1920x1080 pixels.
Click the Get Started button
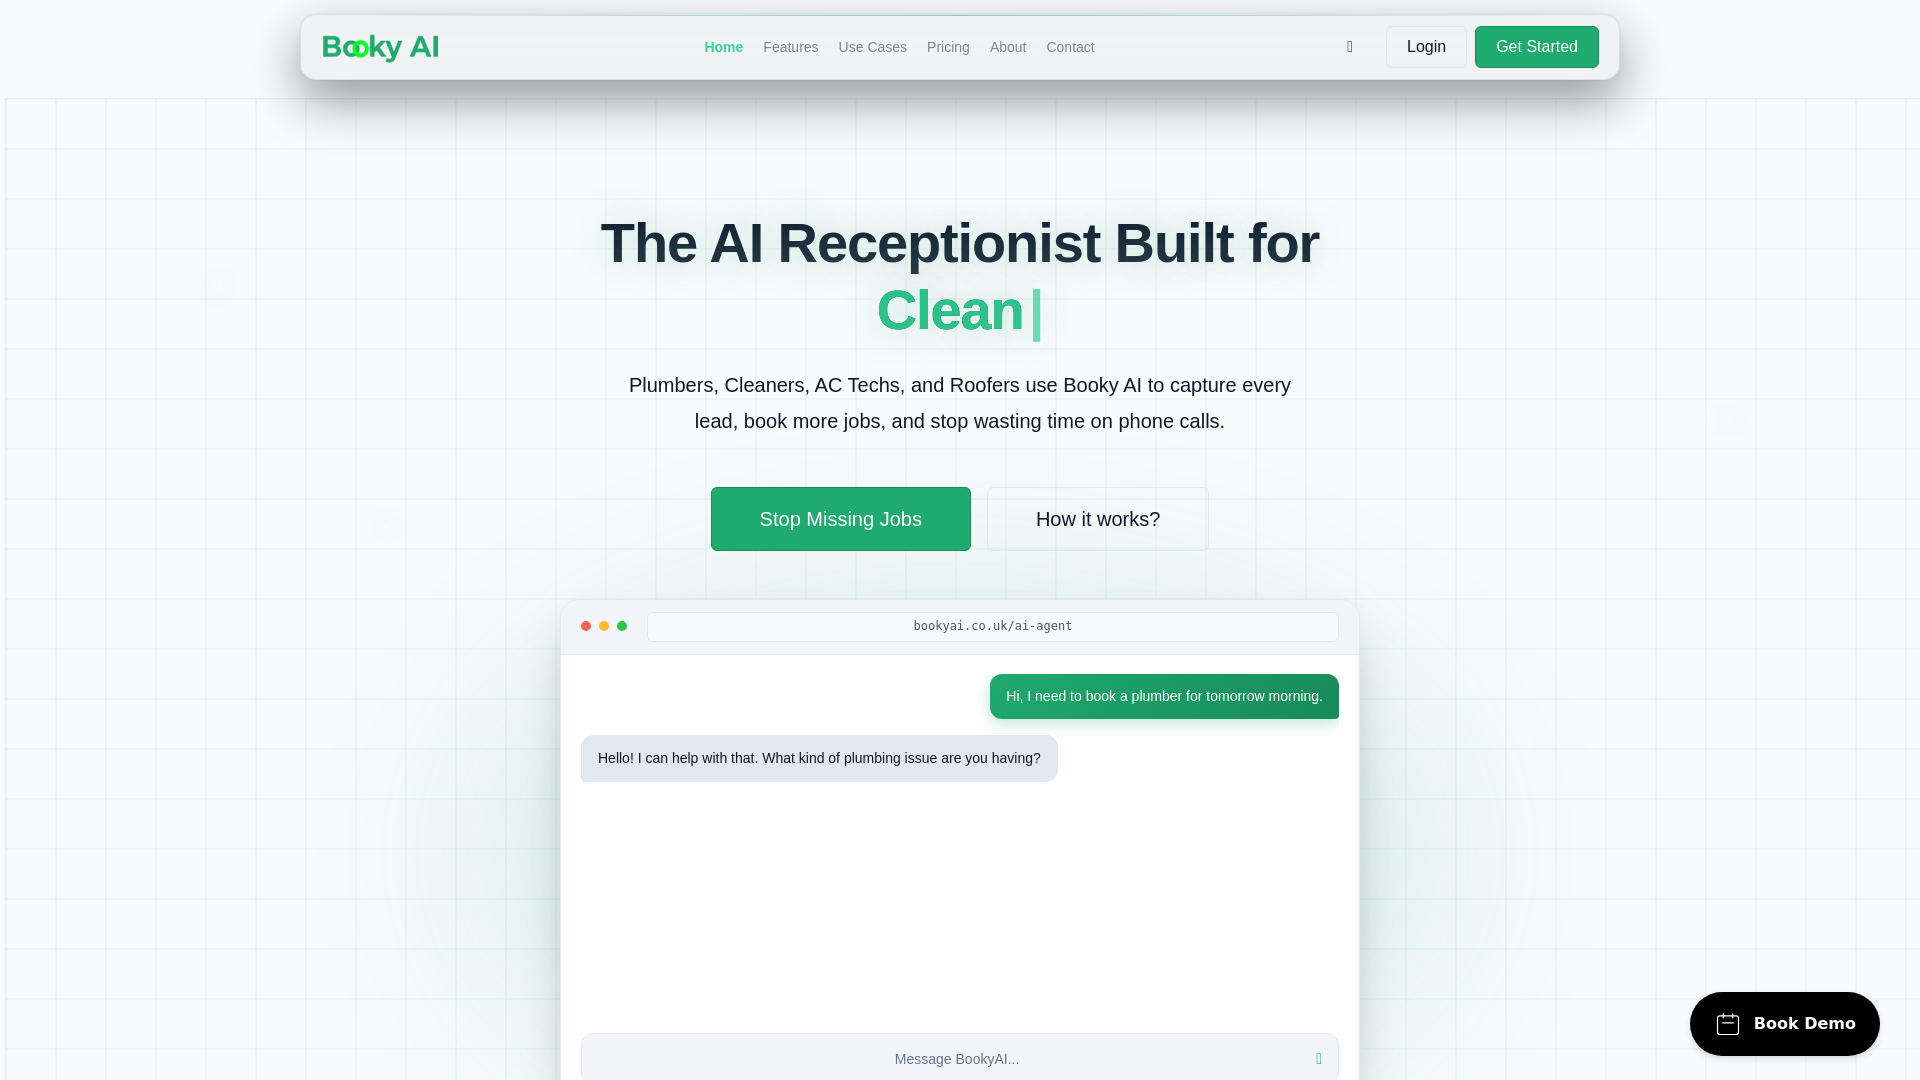click(x=1536, y=47)
